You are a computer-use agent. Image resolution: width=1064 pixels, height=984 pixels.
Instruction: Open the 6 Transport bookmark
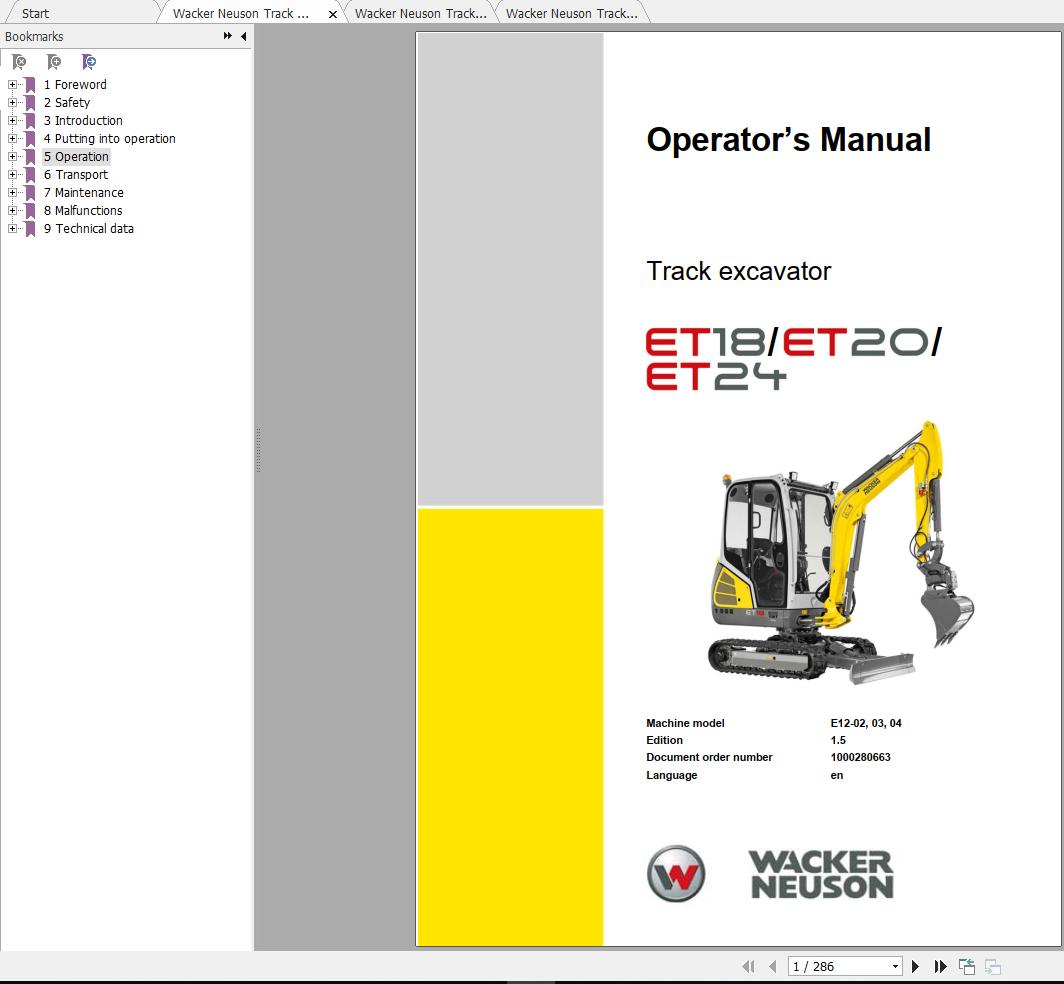[x=75, y=174]
